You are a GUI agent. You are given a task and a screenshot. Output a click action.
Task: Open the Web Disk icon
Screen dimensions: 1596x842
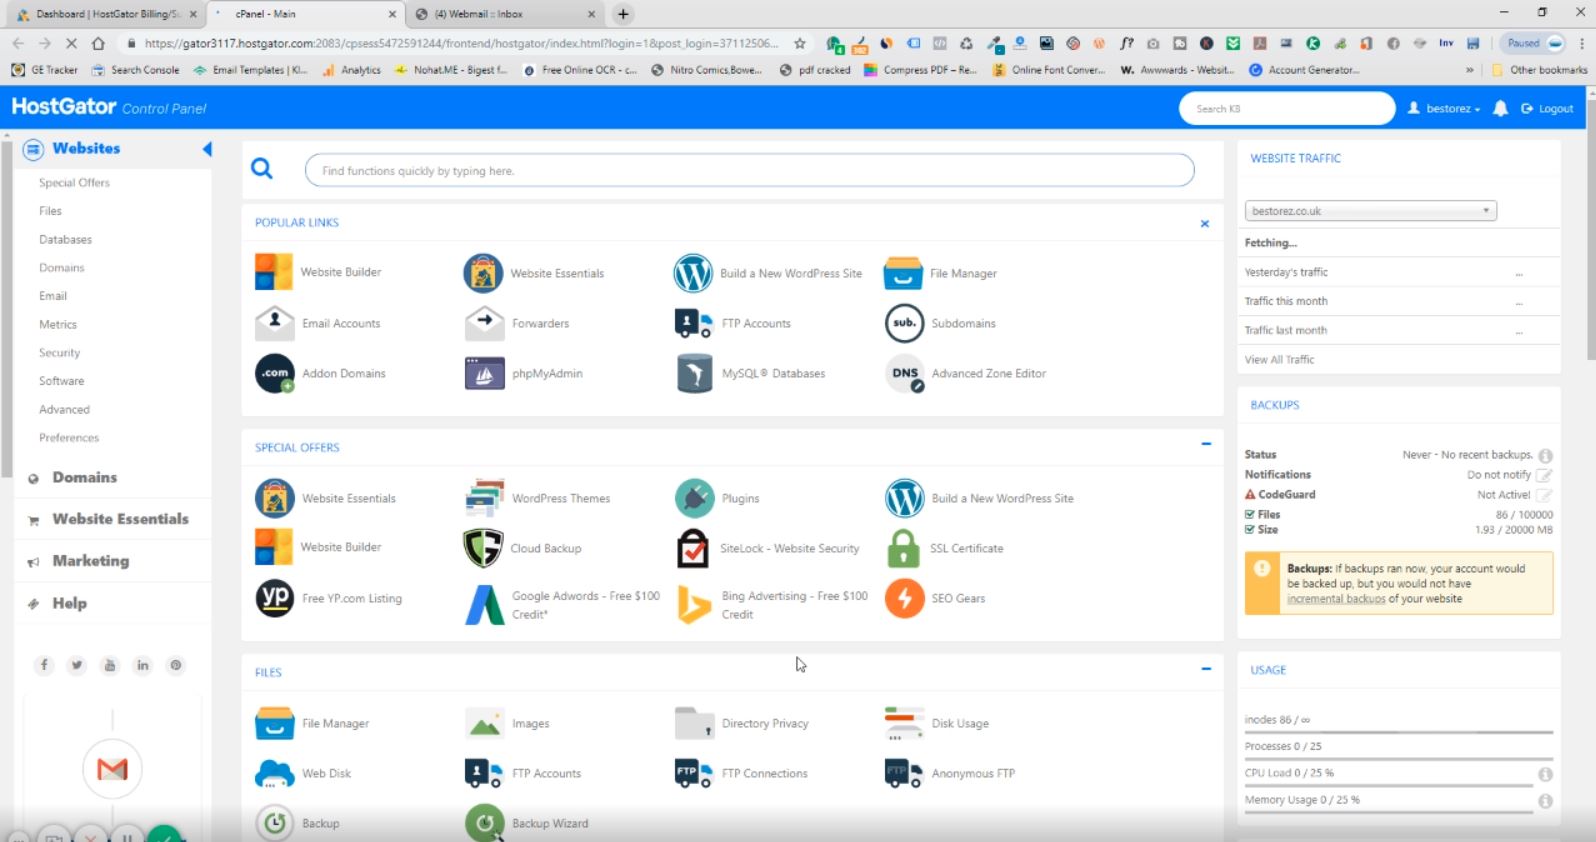pos(274,773)
